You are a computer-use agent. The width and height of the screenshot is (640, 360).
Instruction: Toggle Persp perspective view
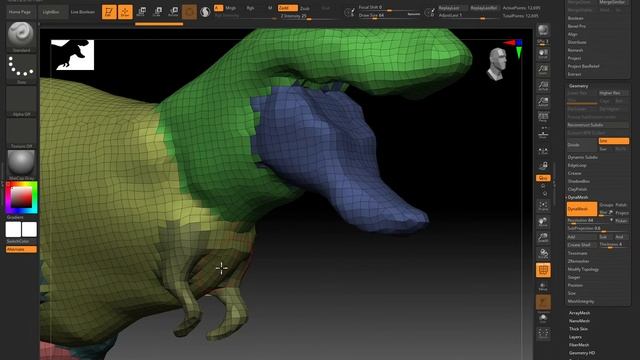[x=543, y=118]
